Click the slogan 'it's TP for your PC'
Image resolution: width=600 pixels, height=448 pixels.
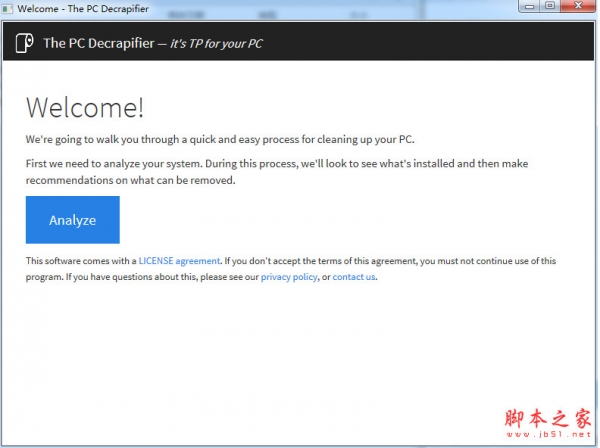coord(216,44)
